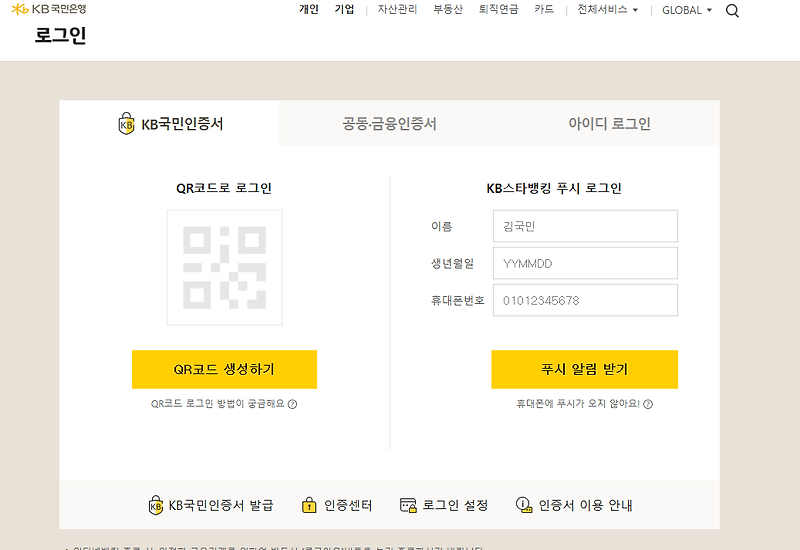
Task: Click the QR코드로 로그인 heading
Action: [223, 188]
